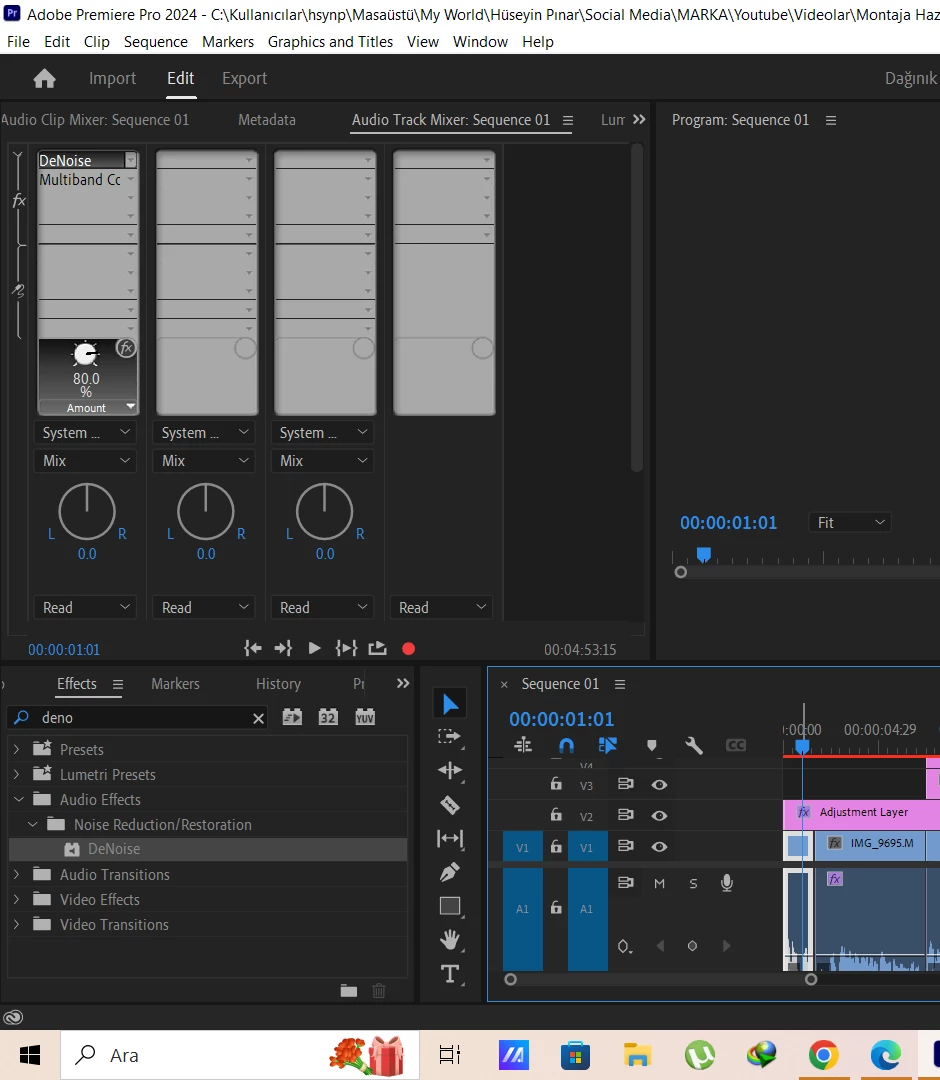Add Marker in timeline
Viewport: 940px width, 1080px height.
click(x=651, y=745)
